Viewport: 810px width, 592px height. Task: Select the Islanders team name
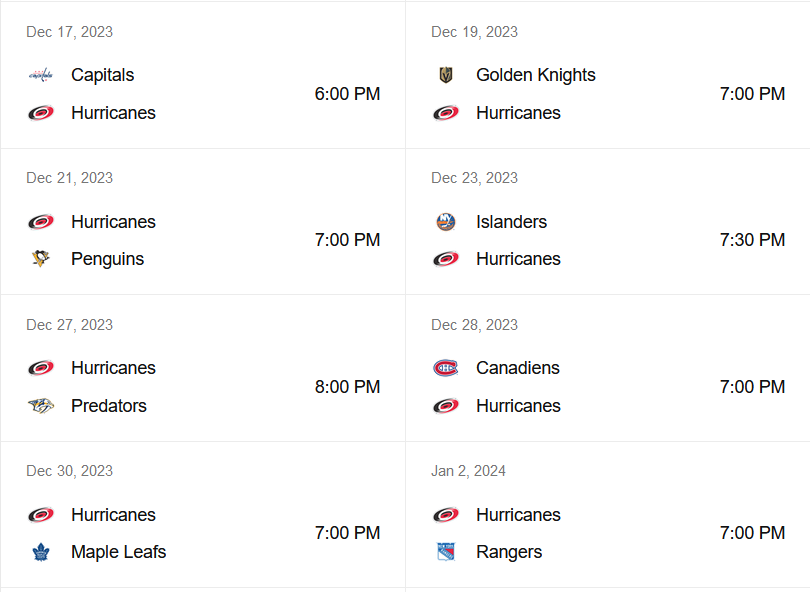[511, 222]
